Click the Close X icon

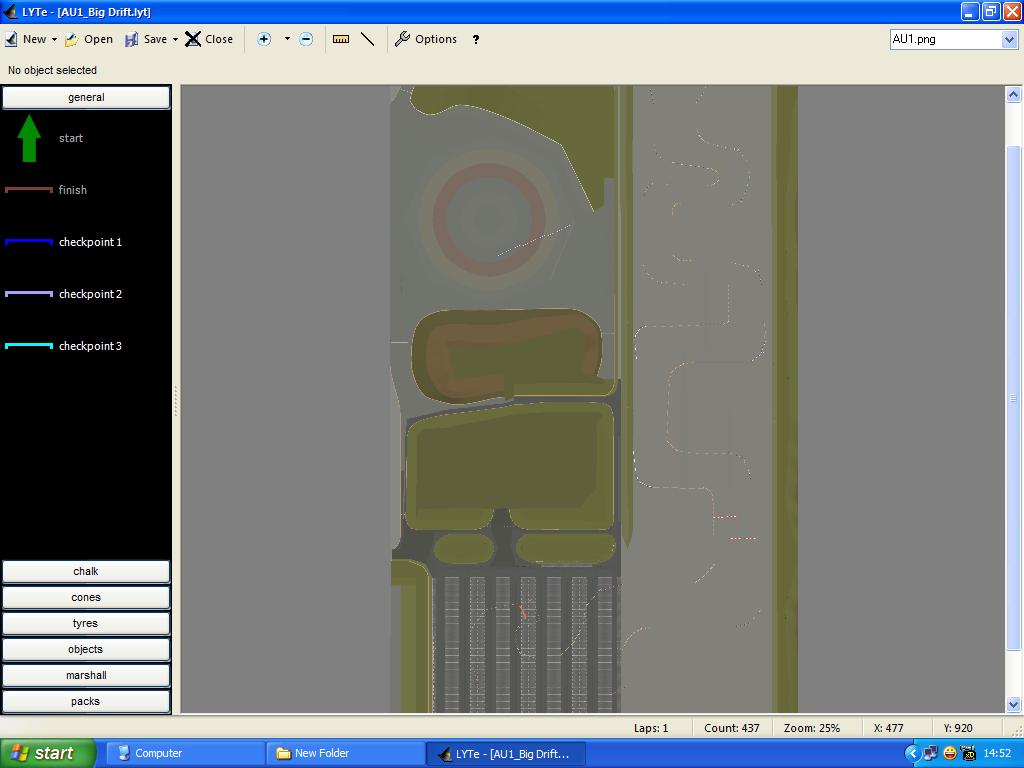(x=193, y=39)
